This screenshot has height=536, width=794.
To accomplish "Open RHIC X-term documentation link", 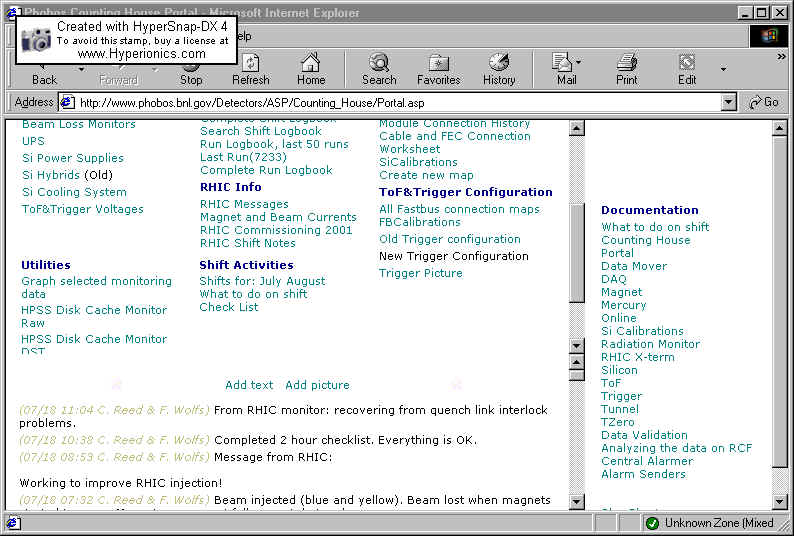I will [x=638, y=357].
